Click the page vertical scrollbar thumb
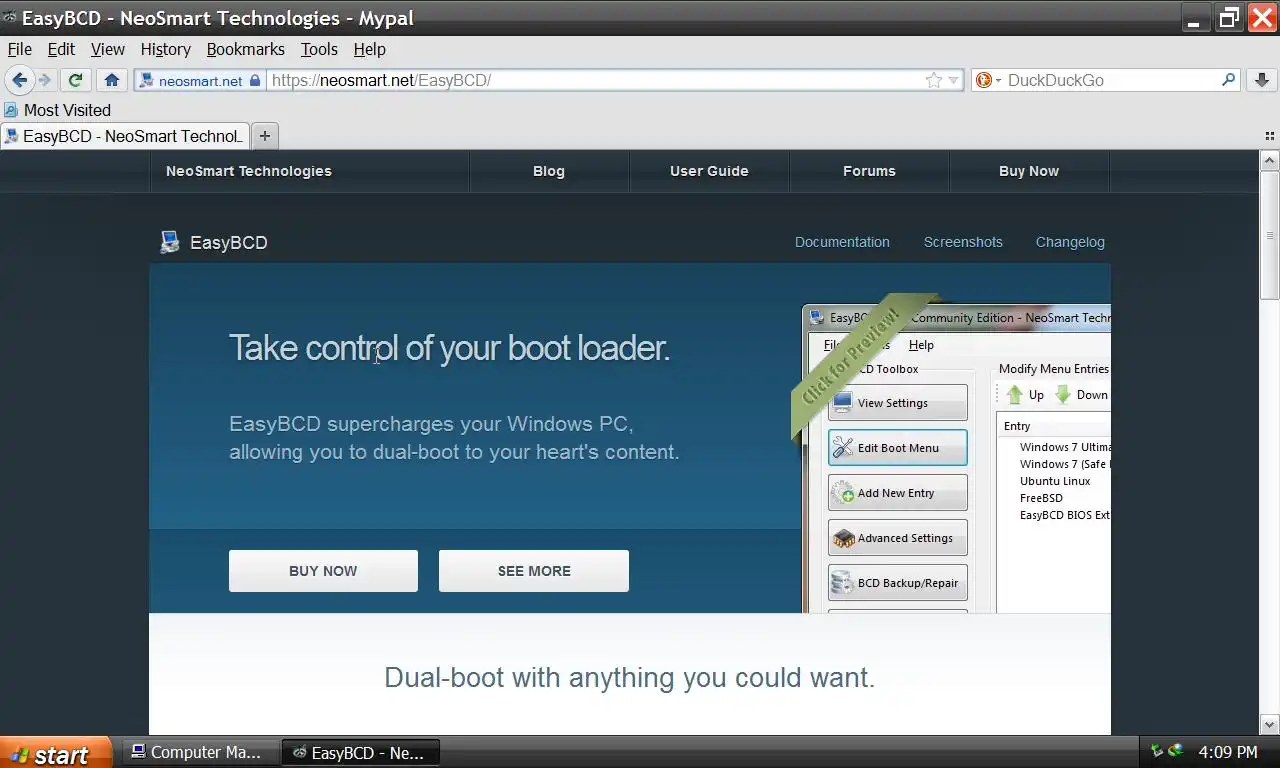 1270,236
